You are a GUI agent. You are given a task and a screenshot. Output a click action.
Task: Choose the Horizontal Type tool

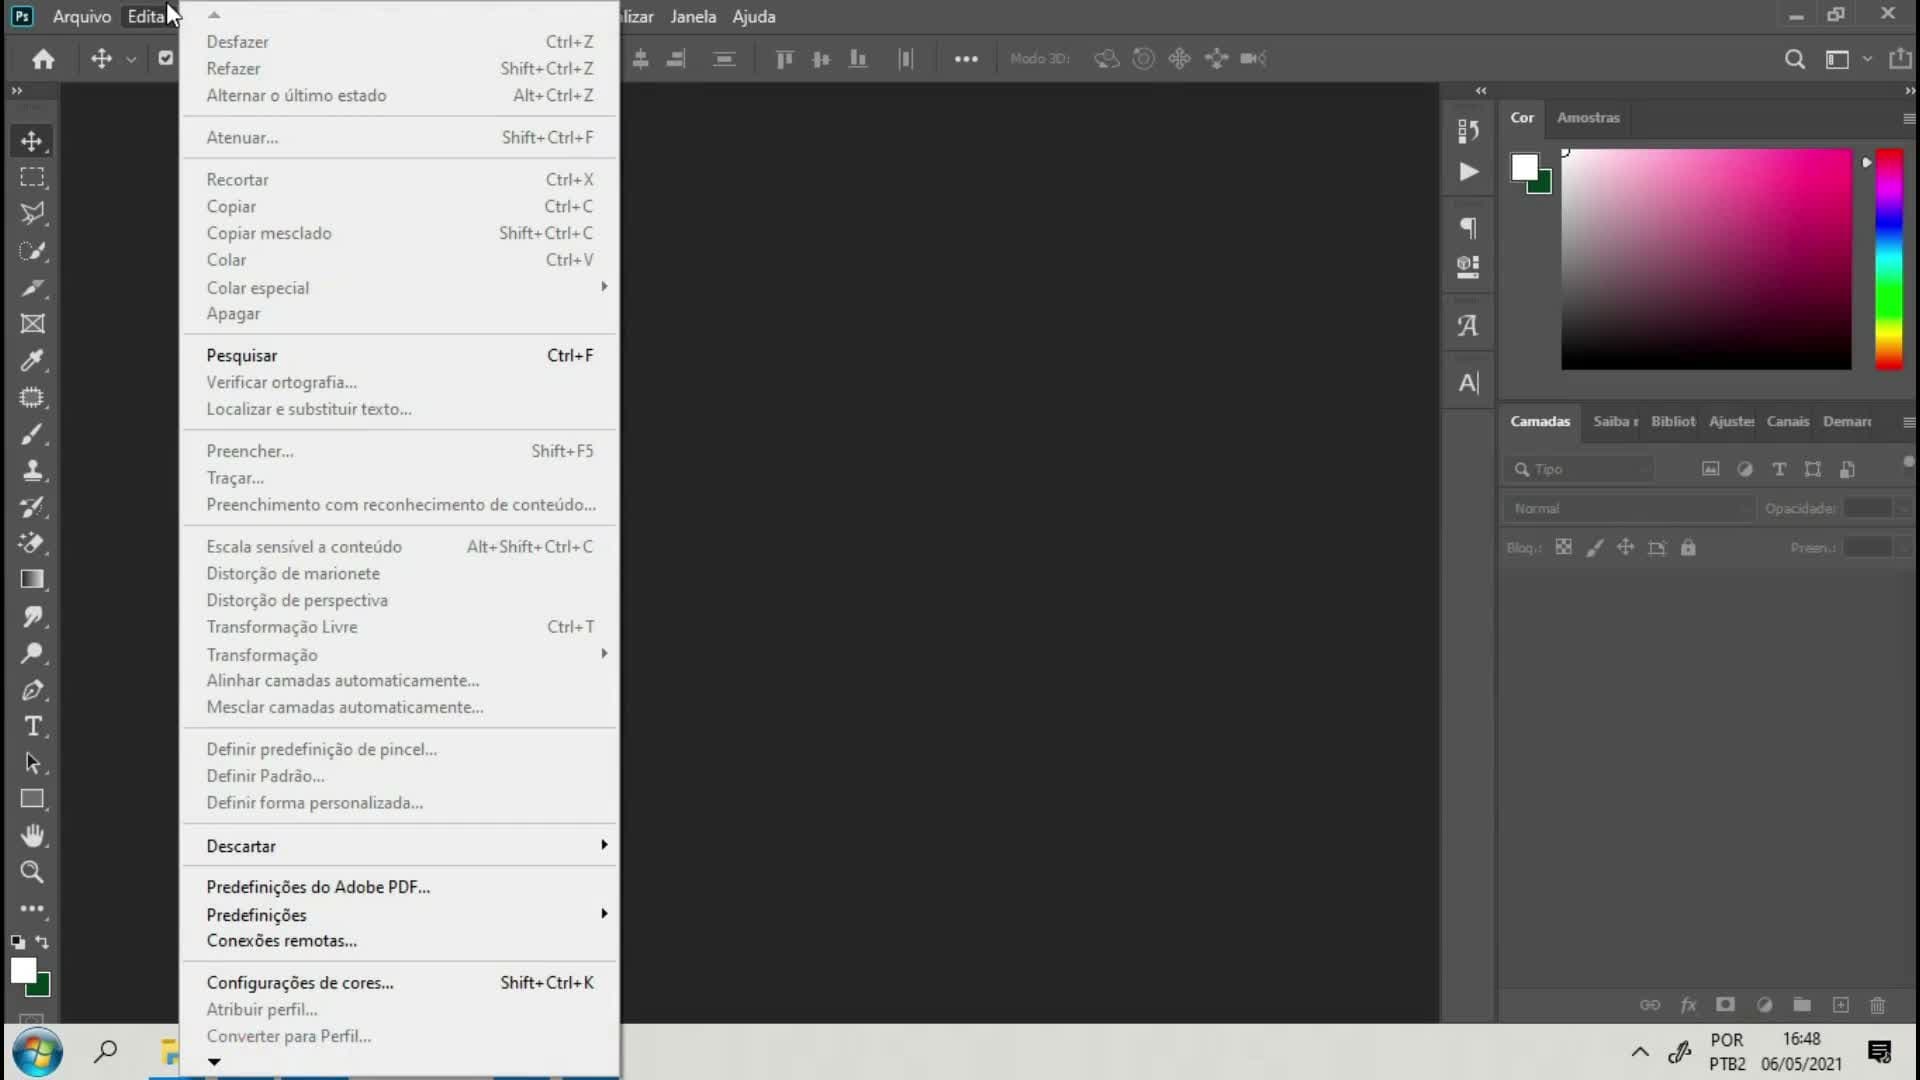click(32, 726)
